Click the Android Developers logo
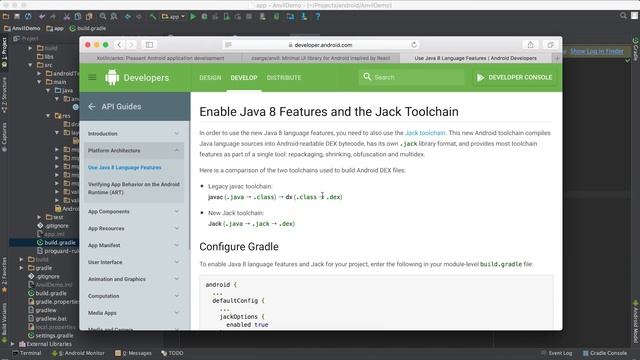The width and height of the screenshot is (640, 360). [137, 78]
